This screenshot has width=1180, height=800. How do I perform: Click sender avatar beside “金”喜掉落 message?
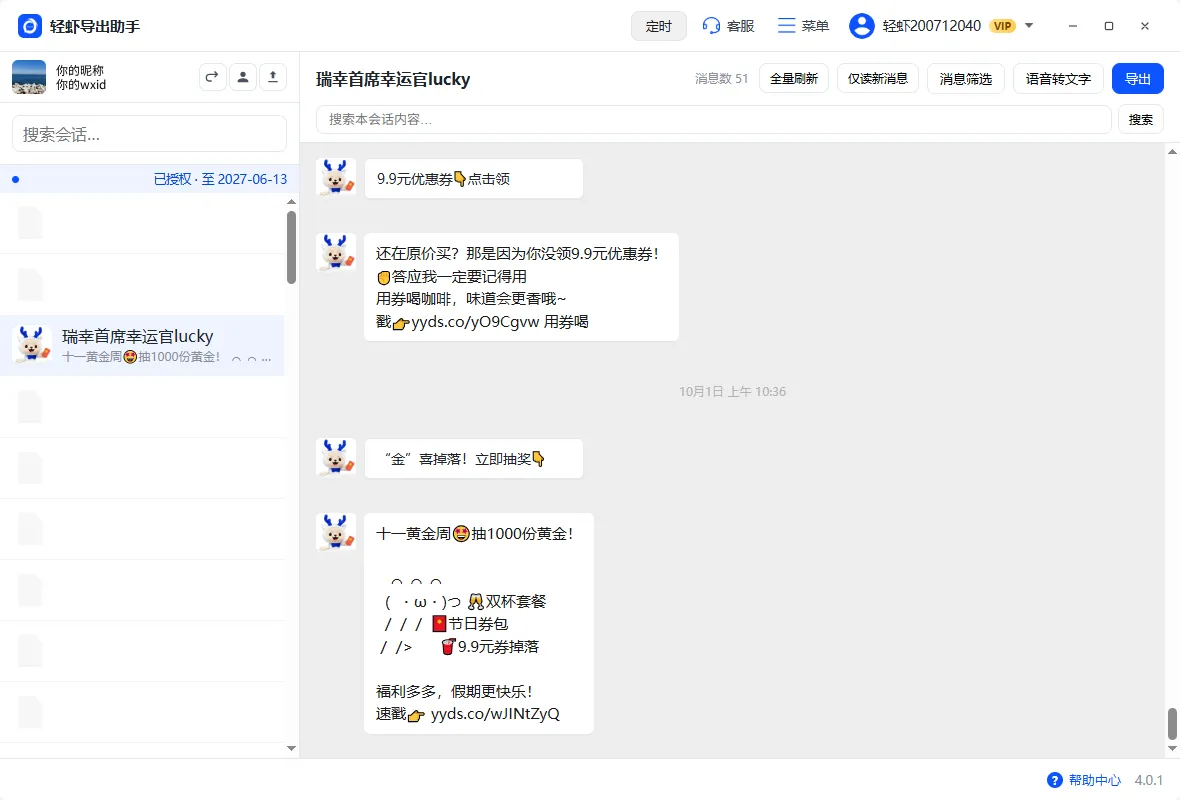point(336,458)
